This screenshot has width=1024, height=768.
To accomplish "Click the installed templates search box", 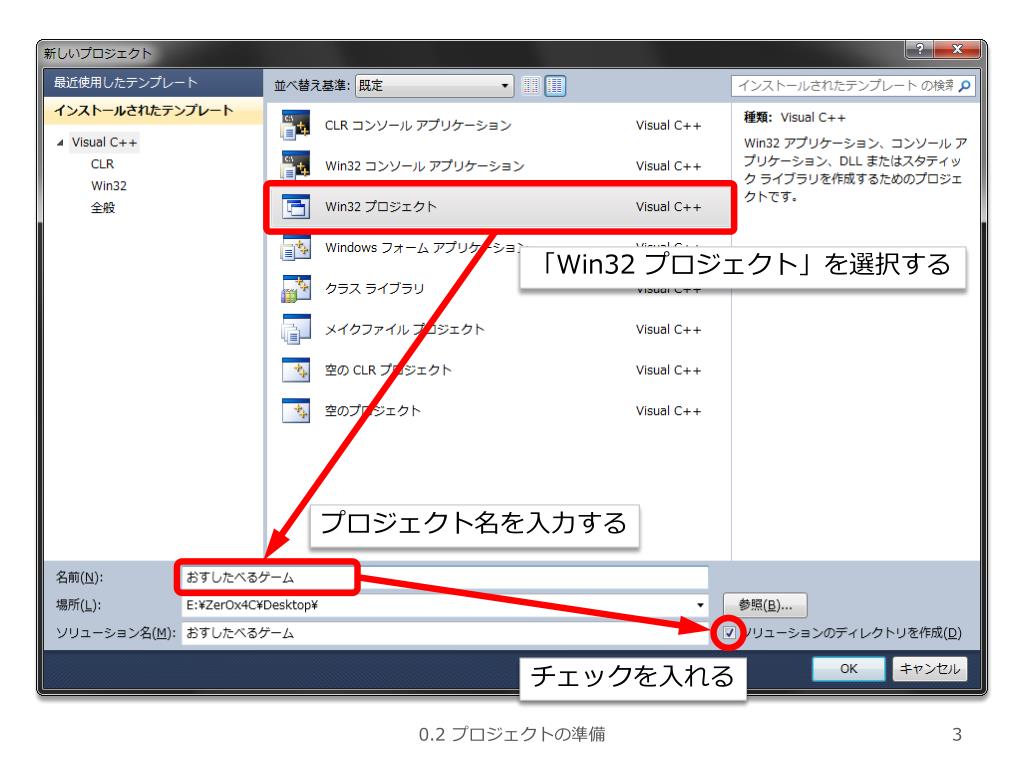I will (x=853, y=86).
